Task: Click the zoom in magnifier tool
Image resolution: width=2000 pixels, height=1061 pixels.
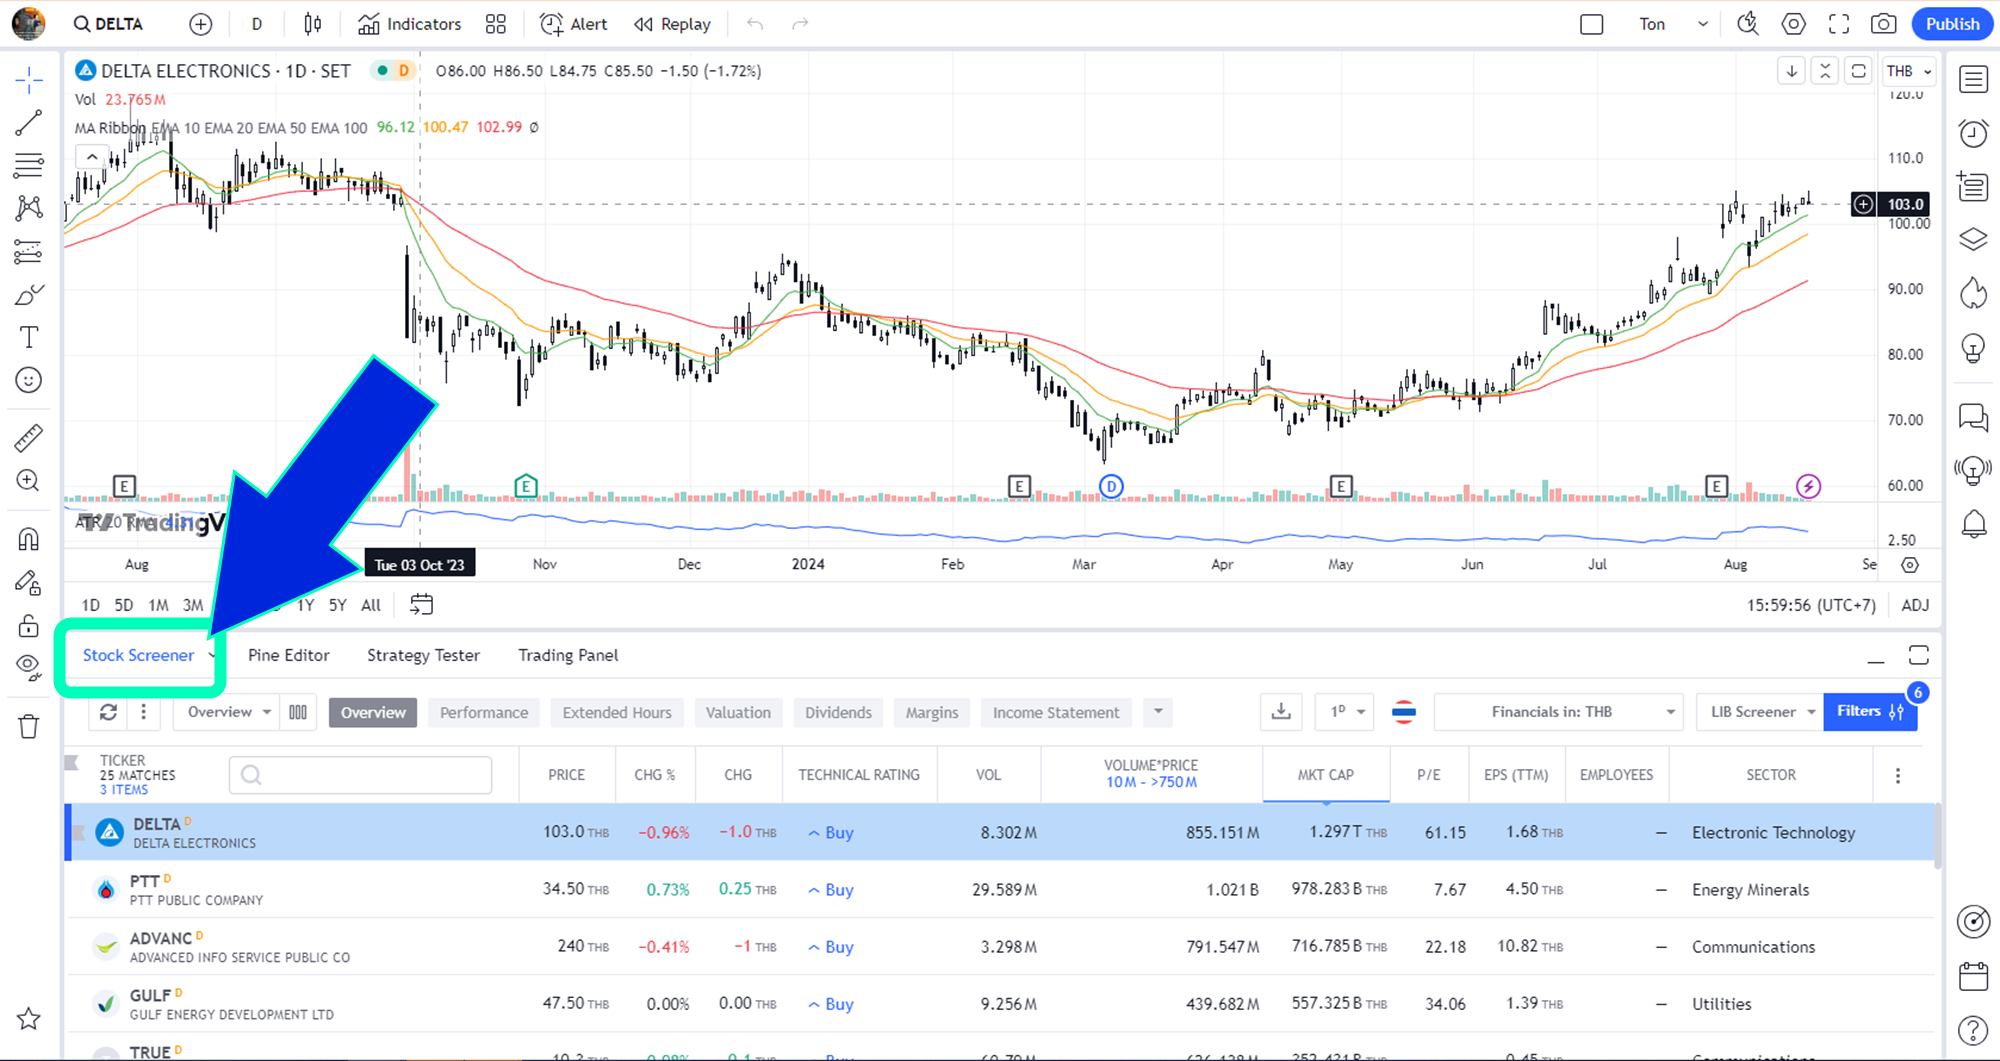Action: 29,481
